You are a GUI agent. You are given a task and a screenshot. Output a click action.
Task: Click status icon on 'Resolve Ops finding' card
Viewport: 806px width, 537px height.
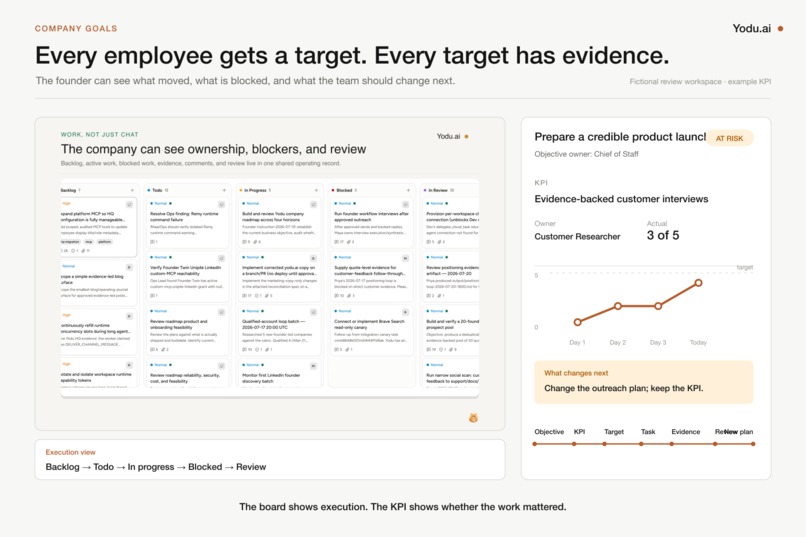coord(222,204)
